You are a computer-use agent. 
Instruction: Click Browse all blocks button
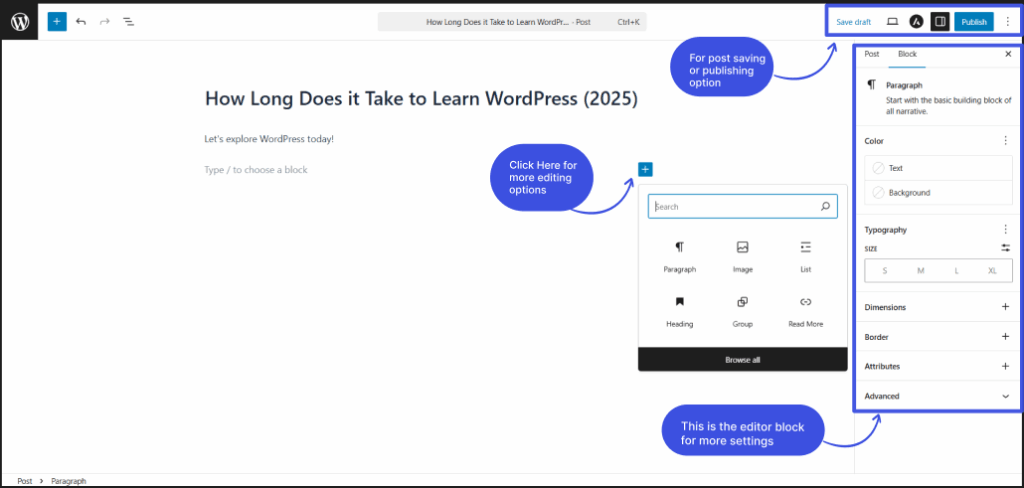(743, 359)
